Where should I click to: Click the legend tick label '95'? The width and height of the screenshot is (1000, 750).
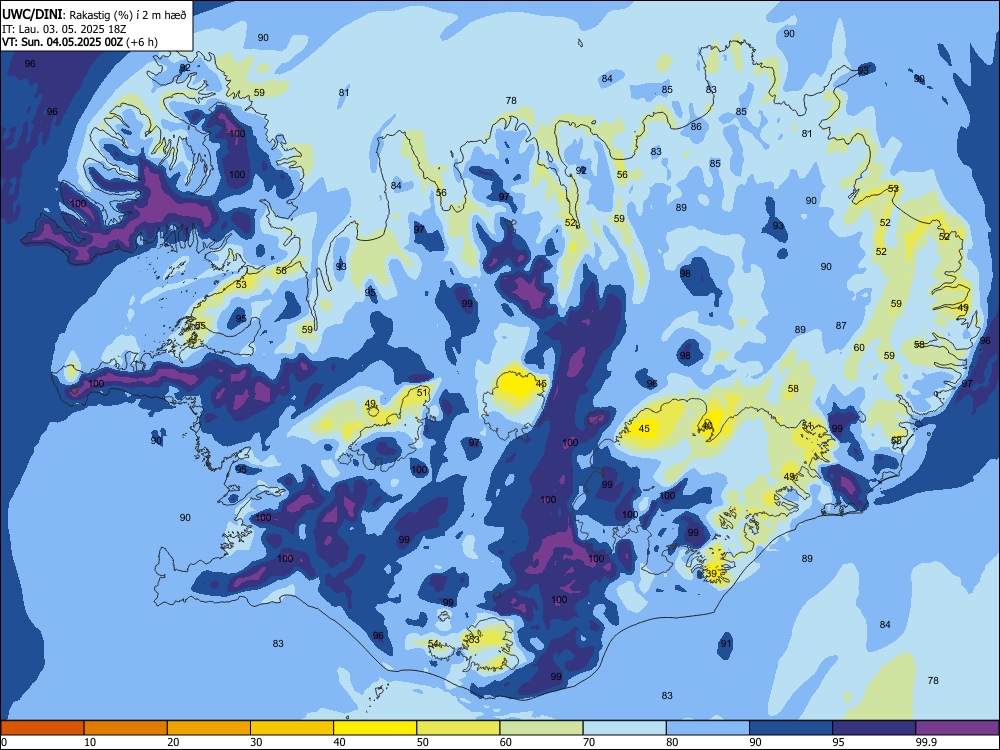839,742
